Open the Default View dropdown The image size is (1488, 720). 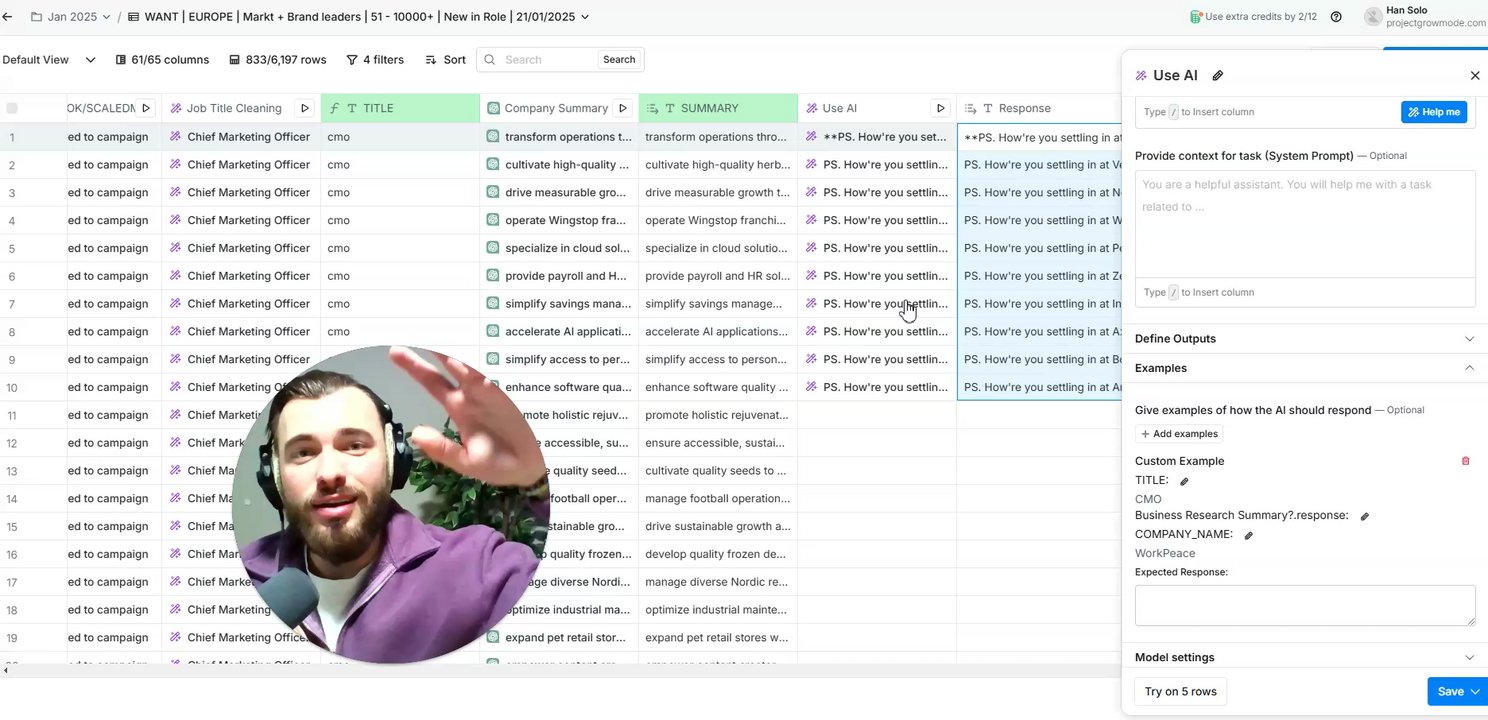click(x=49, y=60)
